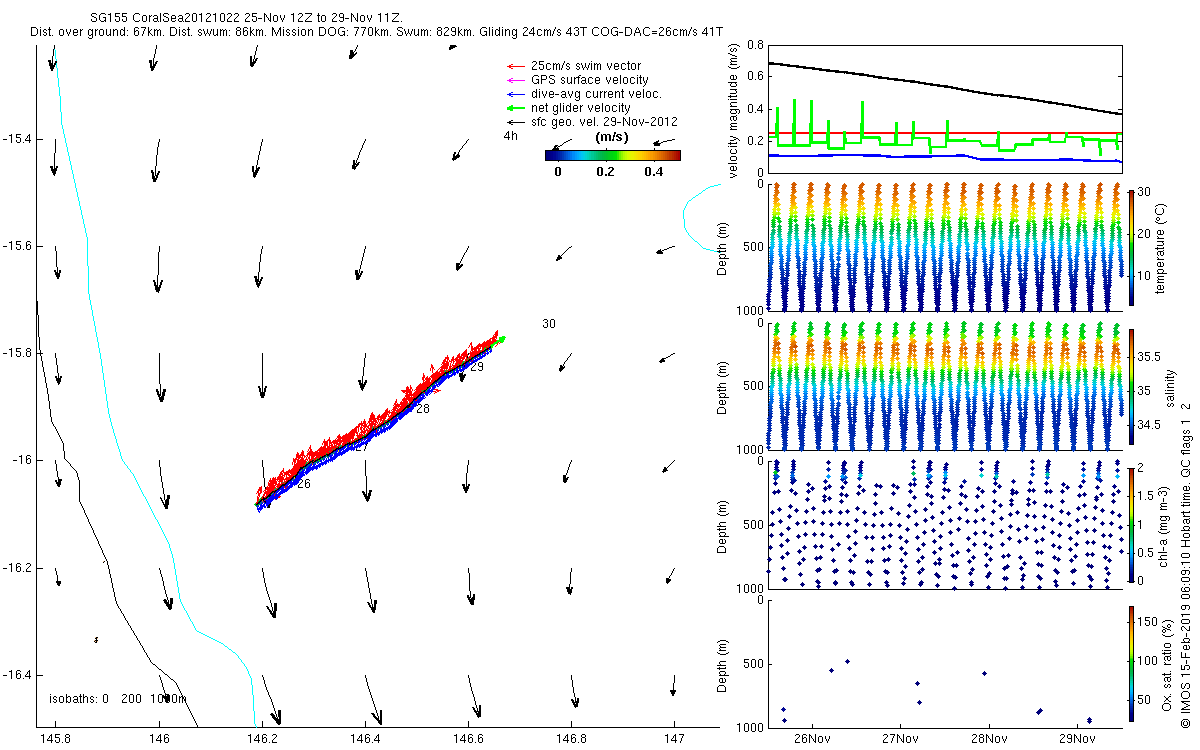Image resolution: width=1200 pixels, height=750 pixels.
Task: Click the black declining line in velocity plot
Action: pyautogui.click(x=944, y=87)
